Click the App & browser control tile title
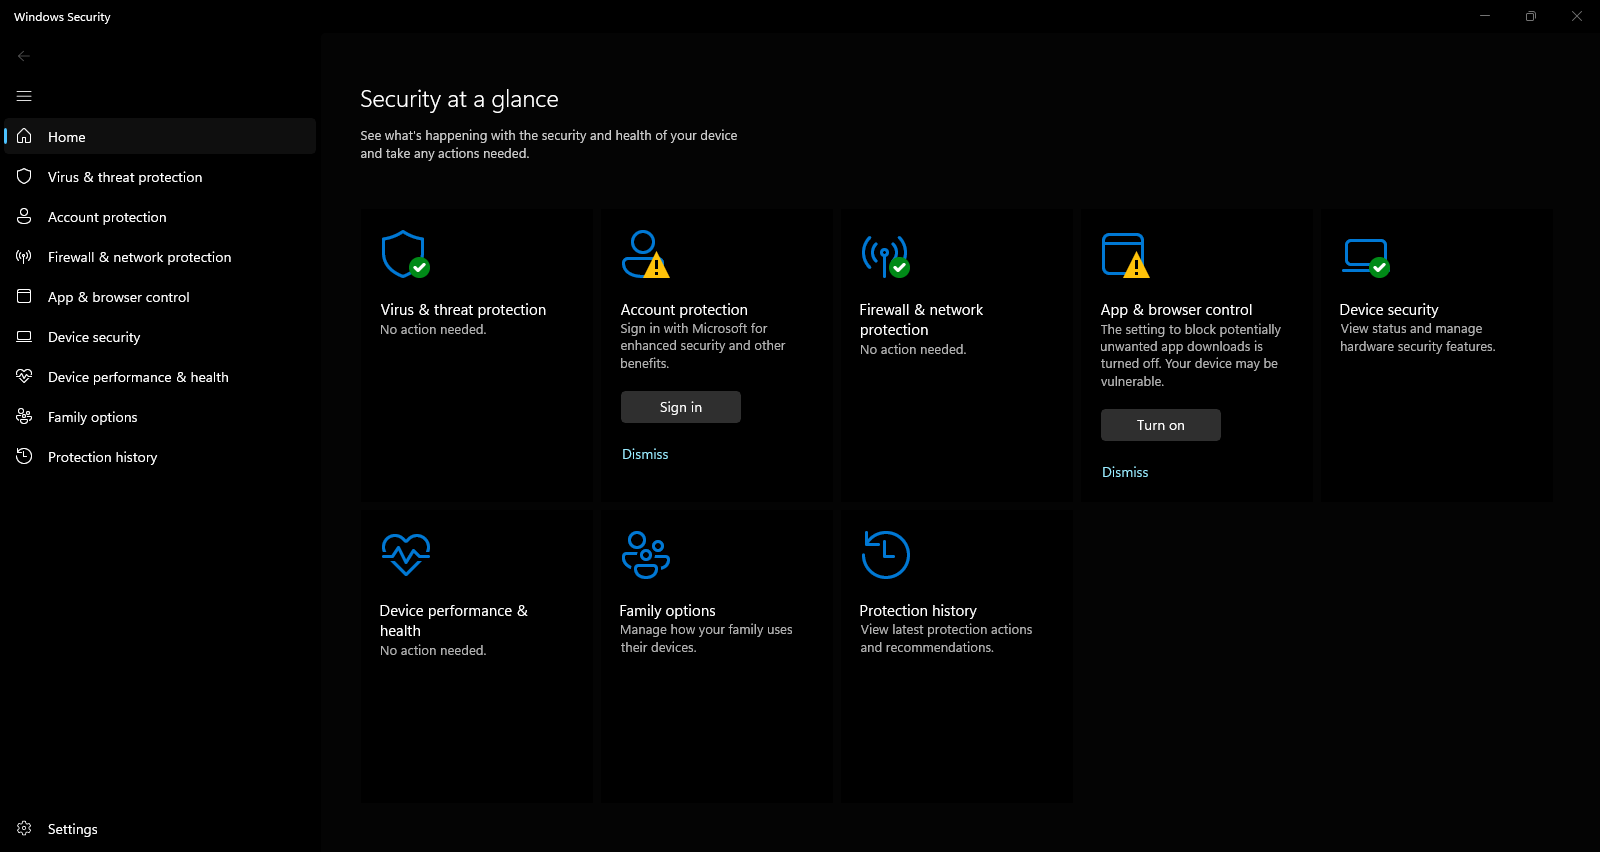Viewport: 1600px width, 852px height. coord(1176,310)
